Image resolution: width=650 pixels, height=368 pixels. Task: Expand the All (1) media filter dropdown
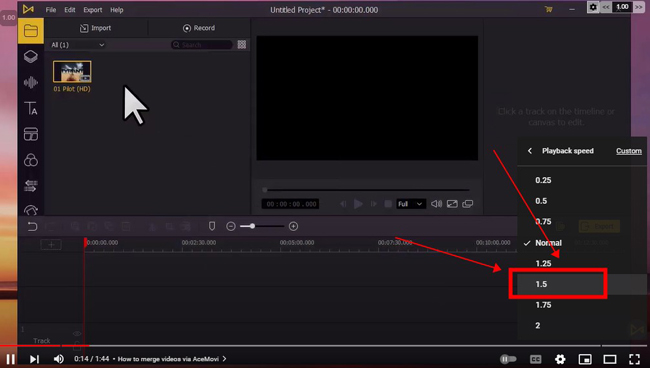coord(78,45)
